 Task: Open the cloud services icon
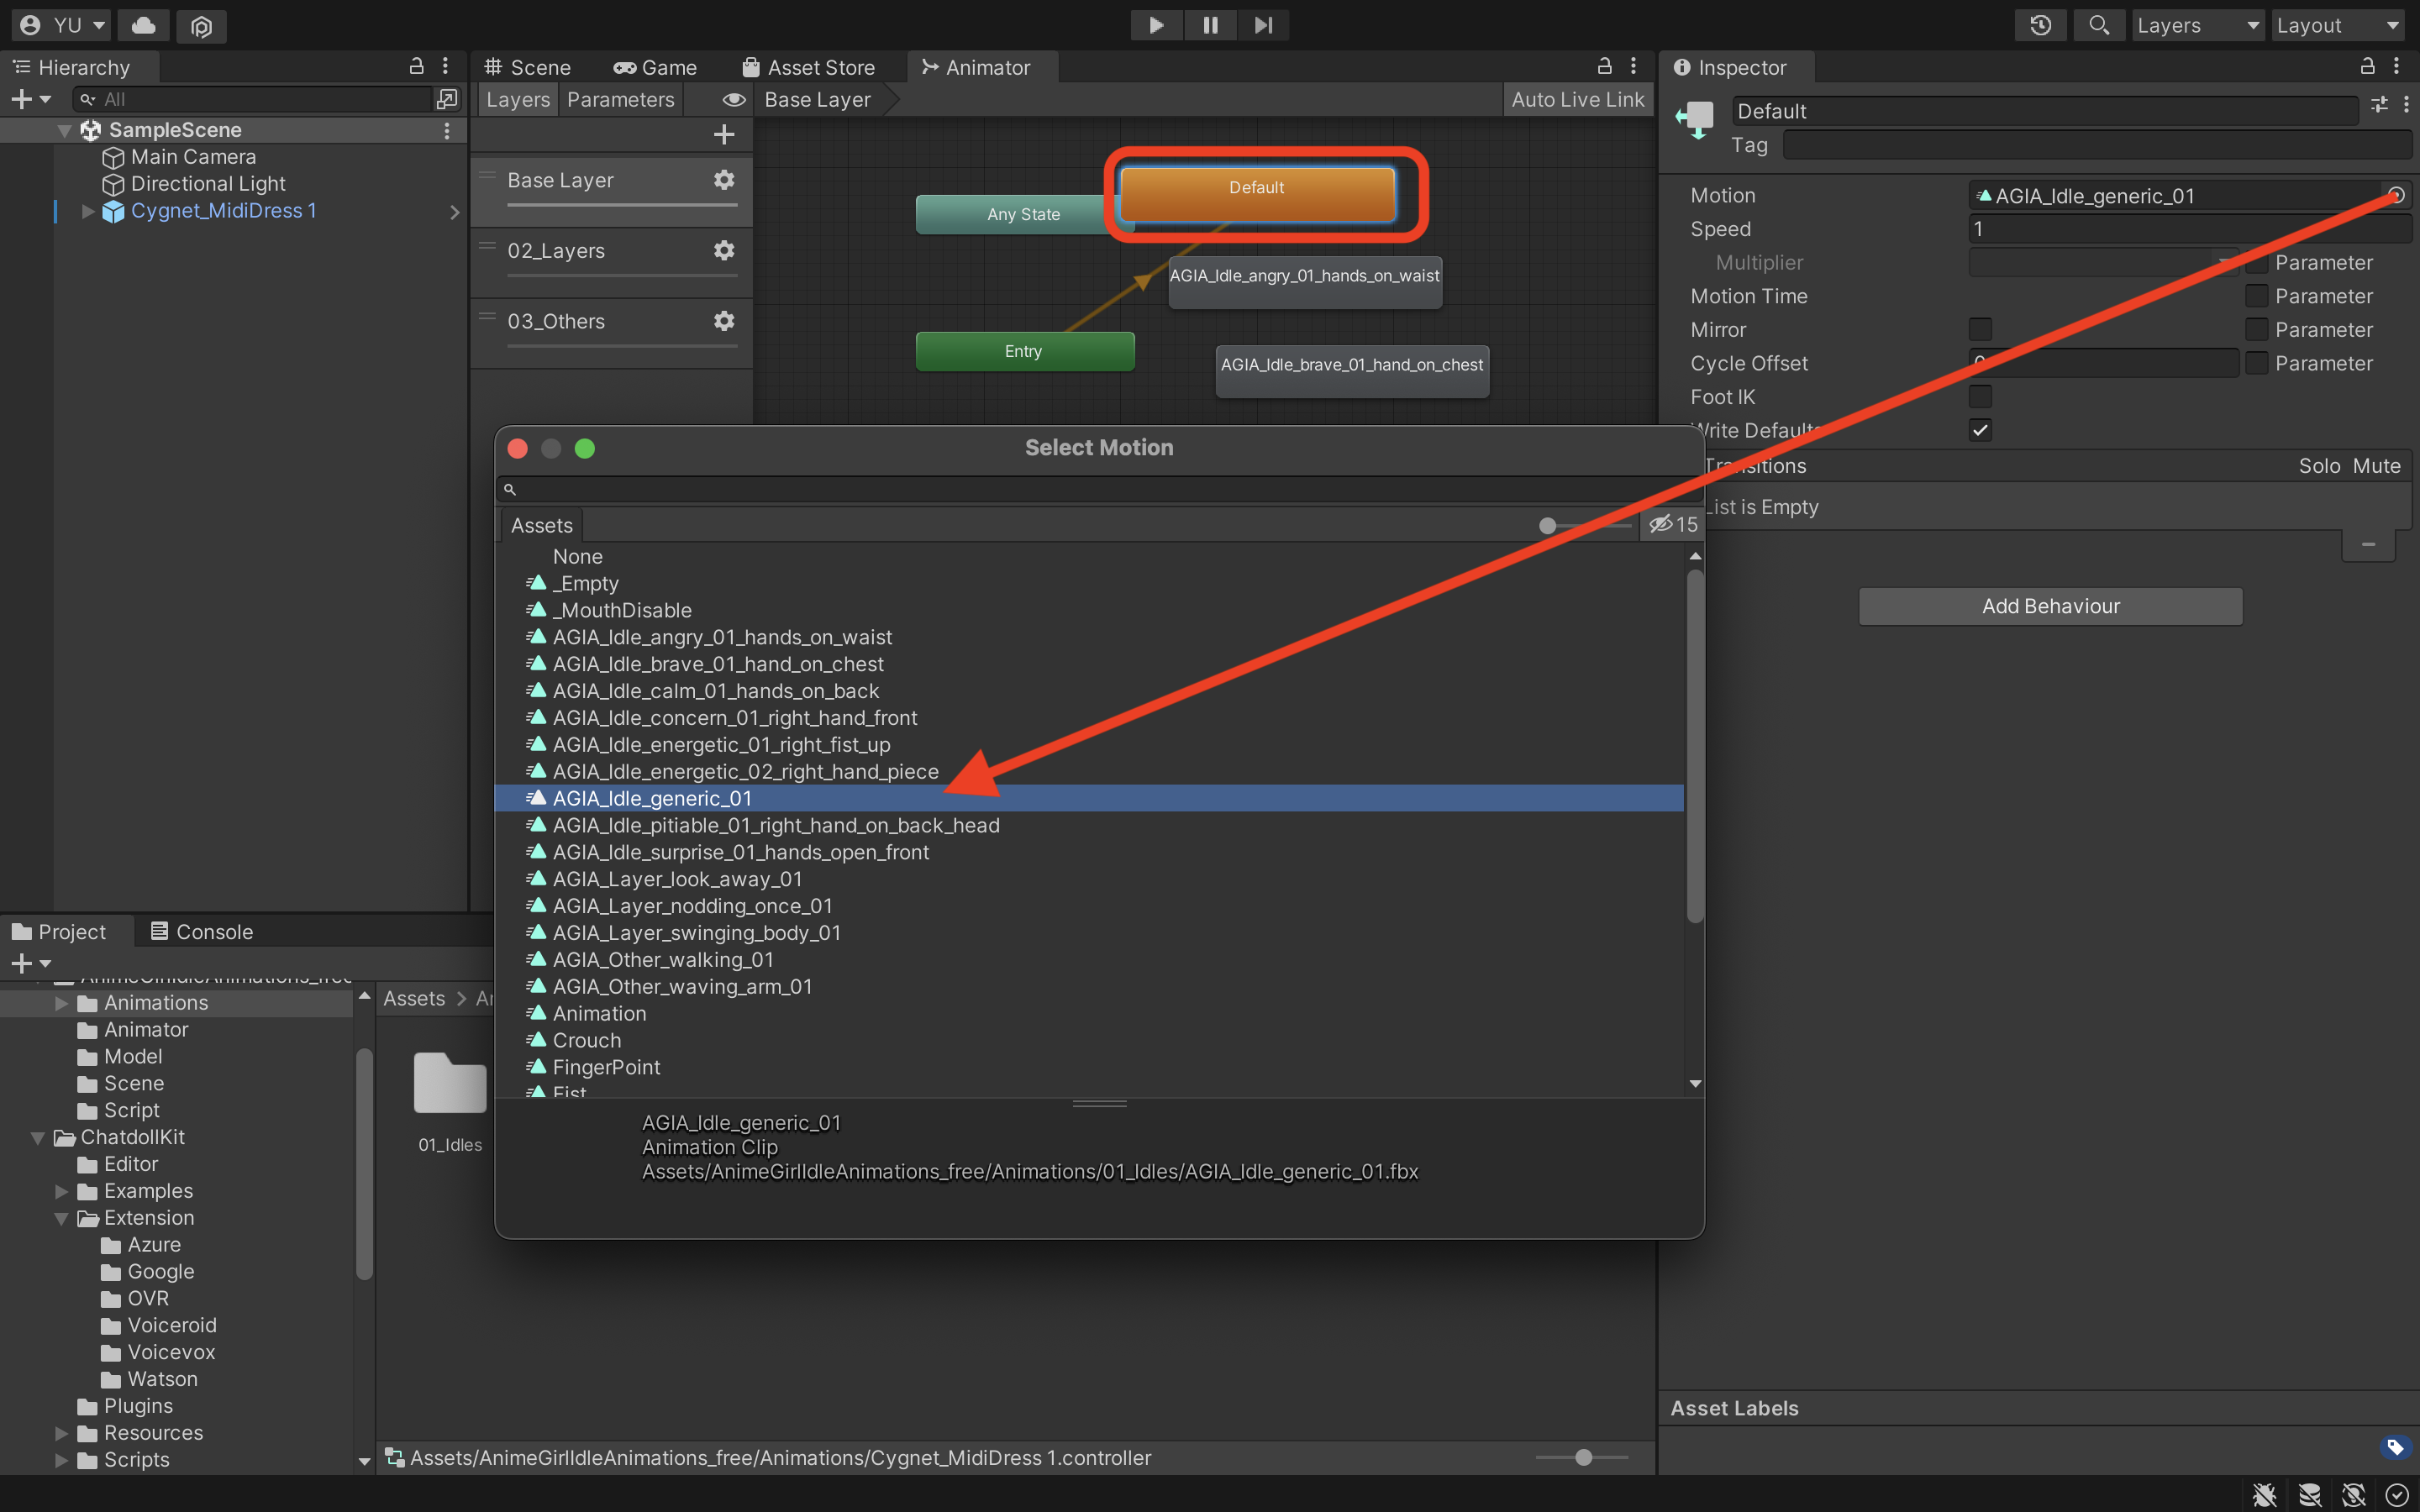click(x=144, y=25)
